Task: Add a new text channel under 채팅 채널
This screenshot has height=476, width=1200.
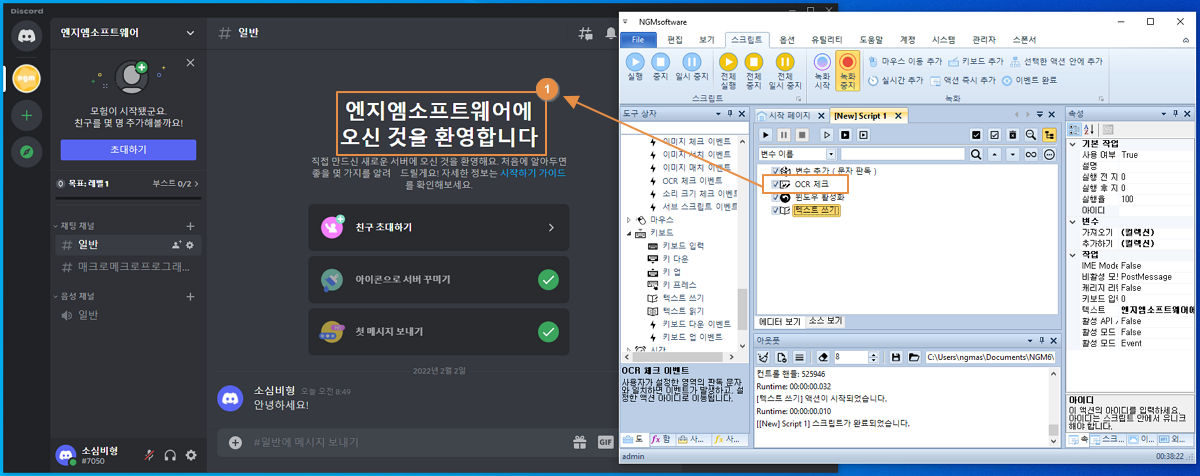Action: tap(190, 226)
